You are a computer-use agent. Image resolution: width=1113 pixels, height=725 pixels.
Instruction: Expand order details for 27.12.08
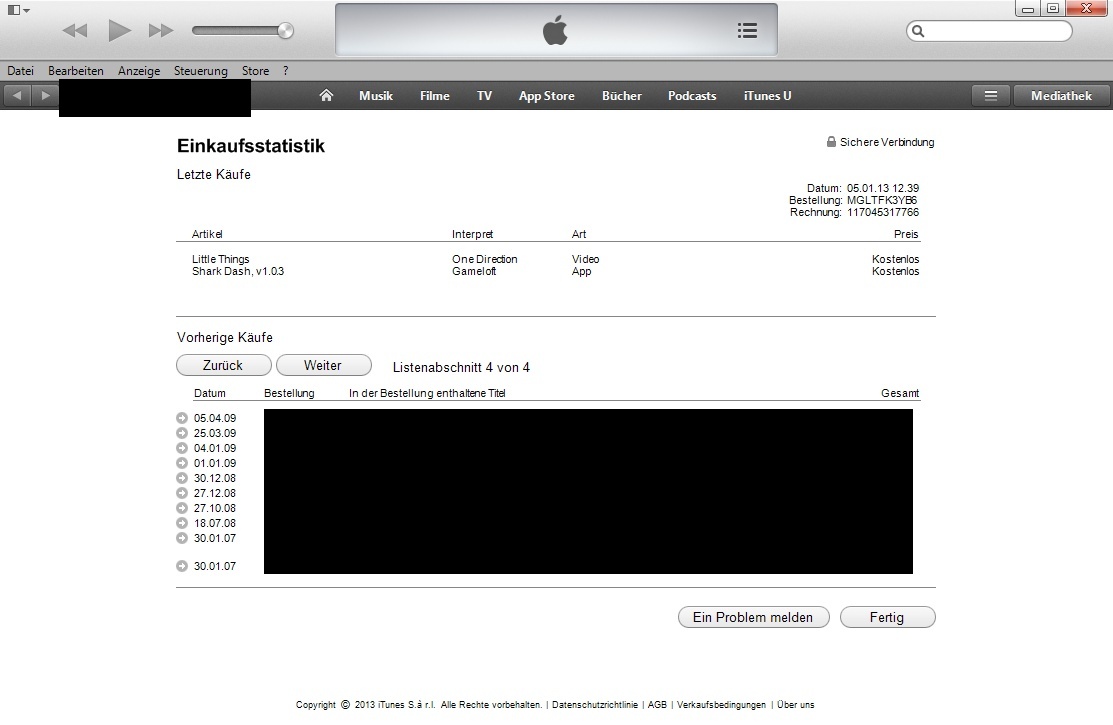182,493
